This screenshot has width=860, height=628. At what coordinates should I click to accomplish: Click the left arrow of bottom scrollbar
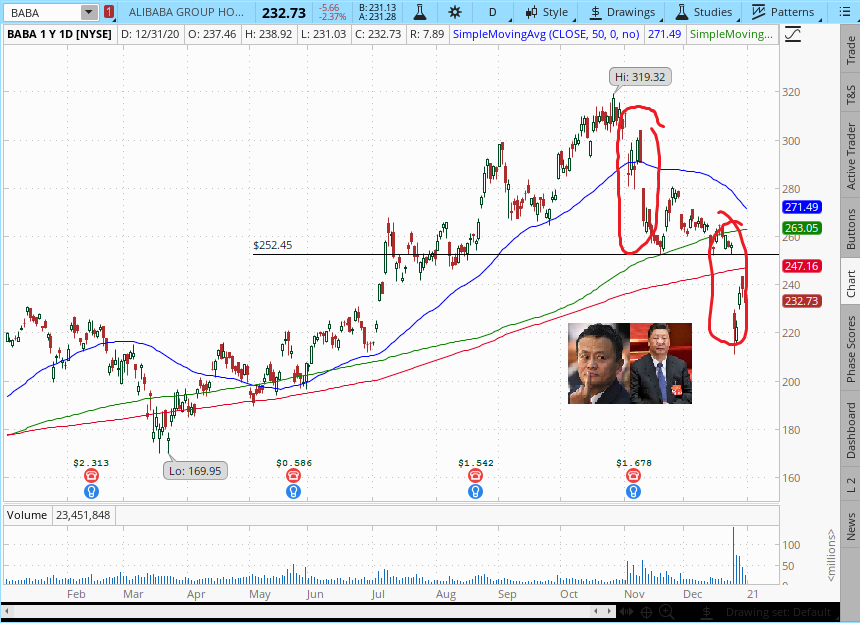5,612
